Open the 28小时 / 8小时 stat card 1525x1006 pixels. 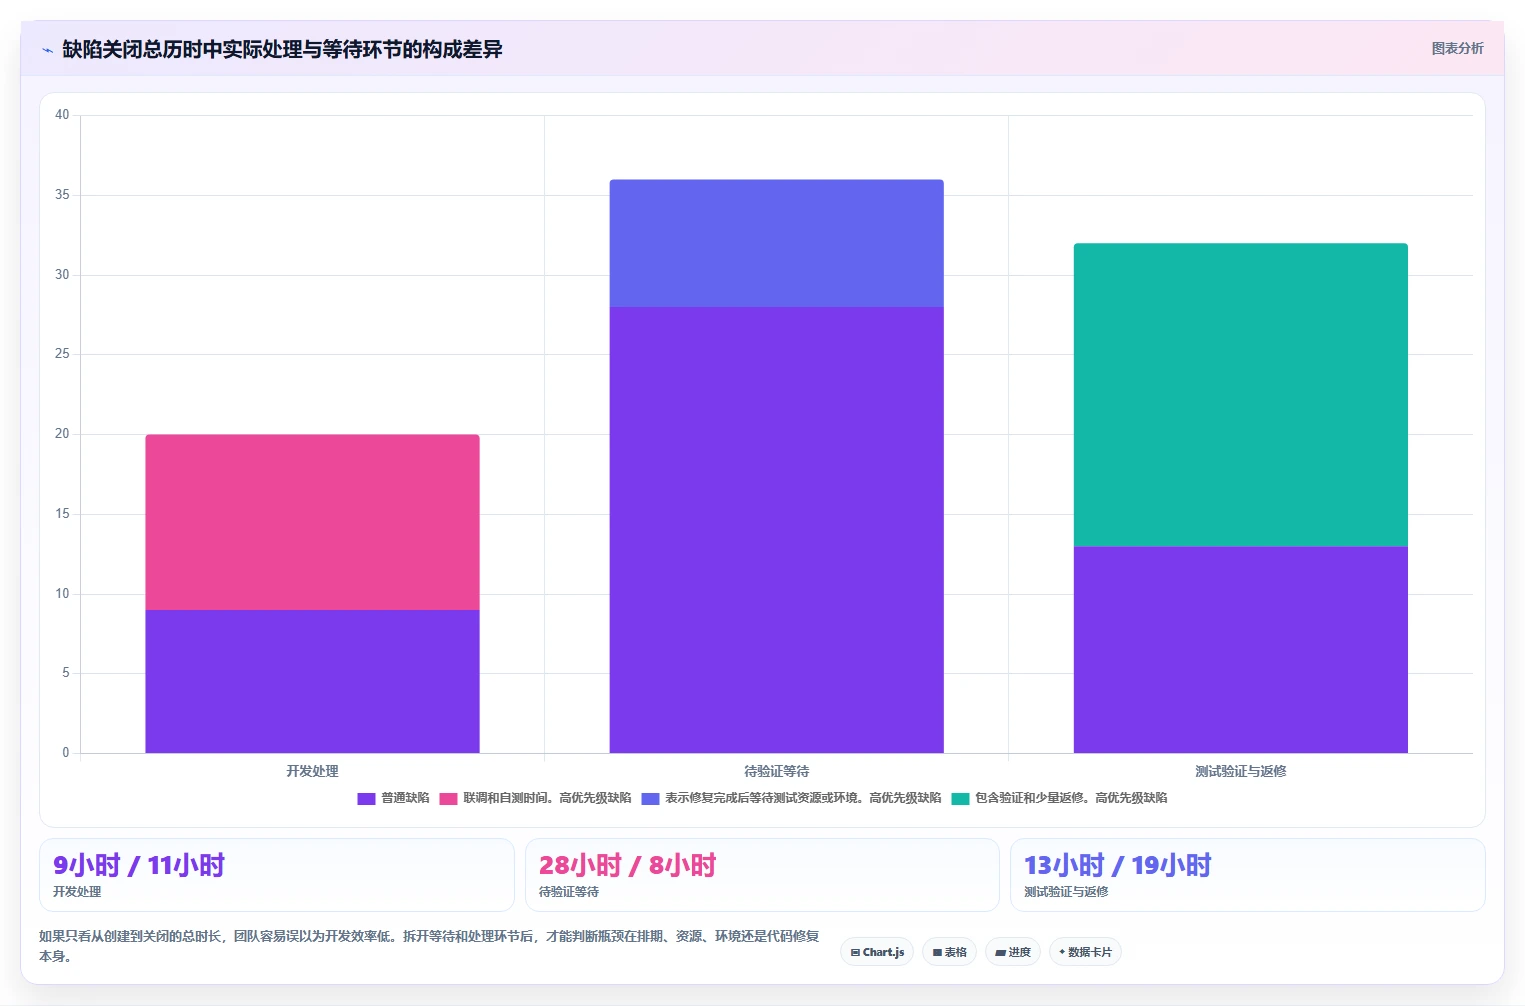pyautogui.click(x=762, y=875)
